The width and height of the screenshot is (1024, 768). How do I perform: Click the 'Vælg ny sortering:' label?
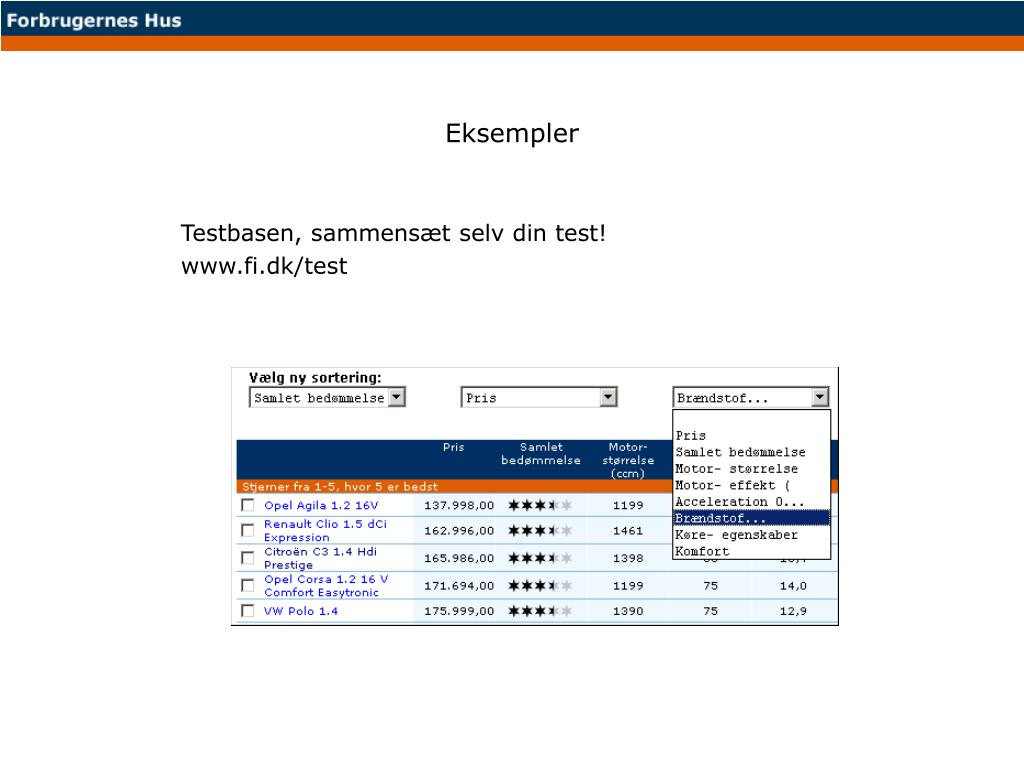[x=315, y=377]
